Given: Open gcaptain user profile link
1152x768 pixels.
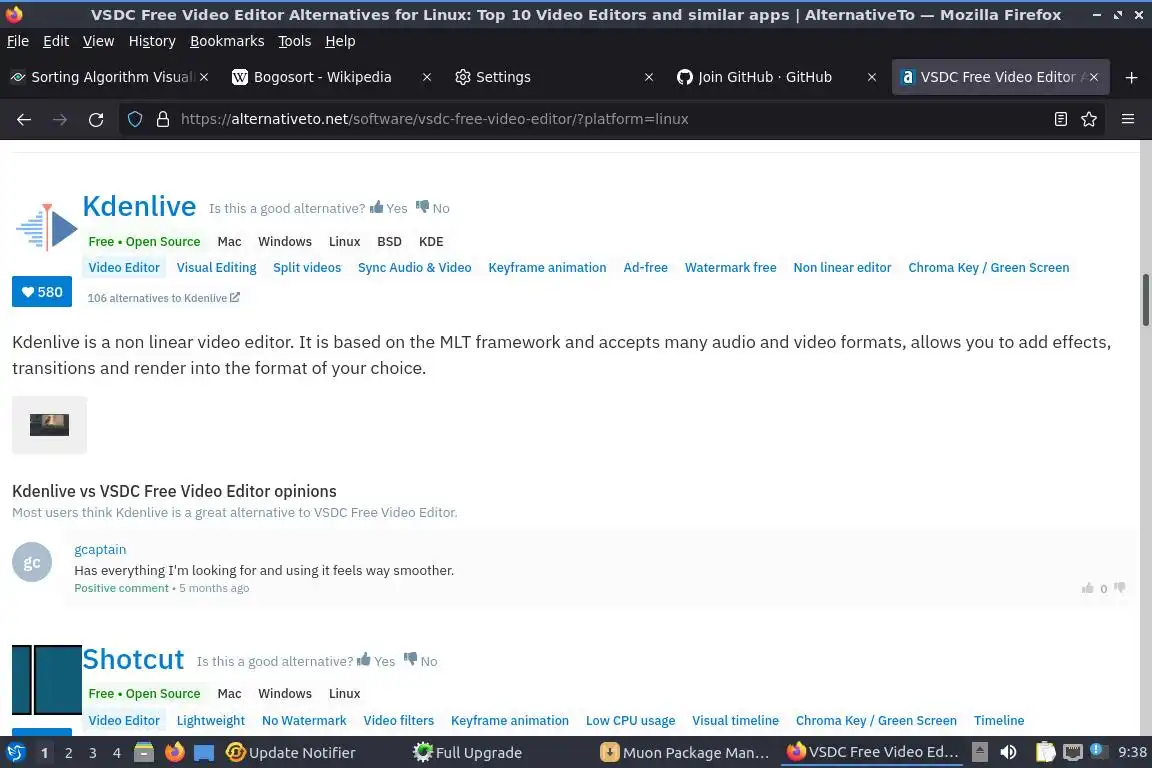Looking at the screenshot, I should coord(100,549).
